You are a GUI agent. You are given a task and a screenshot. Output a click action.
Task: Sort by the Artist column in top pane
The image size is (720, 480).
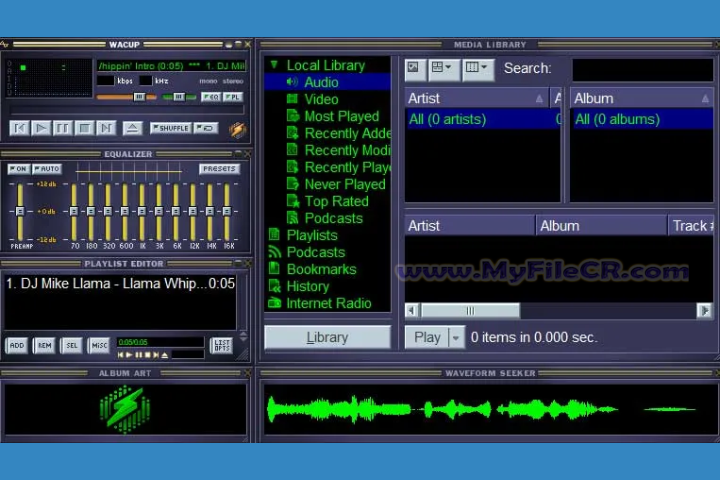pyautogui.click(x=476, y=98)
